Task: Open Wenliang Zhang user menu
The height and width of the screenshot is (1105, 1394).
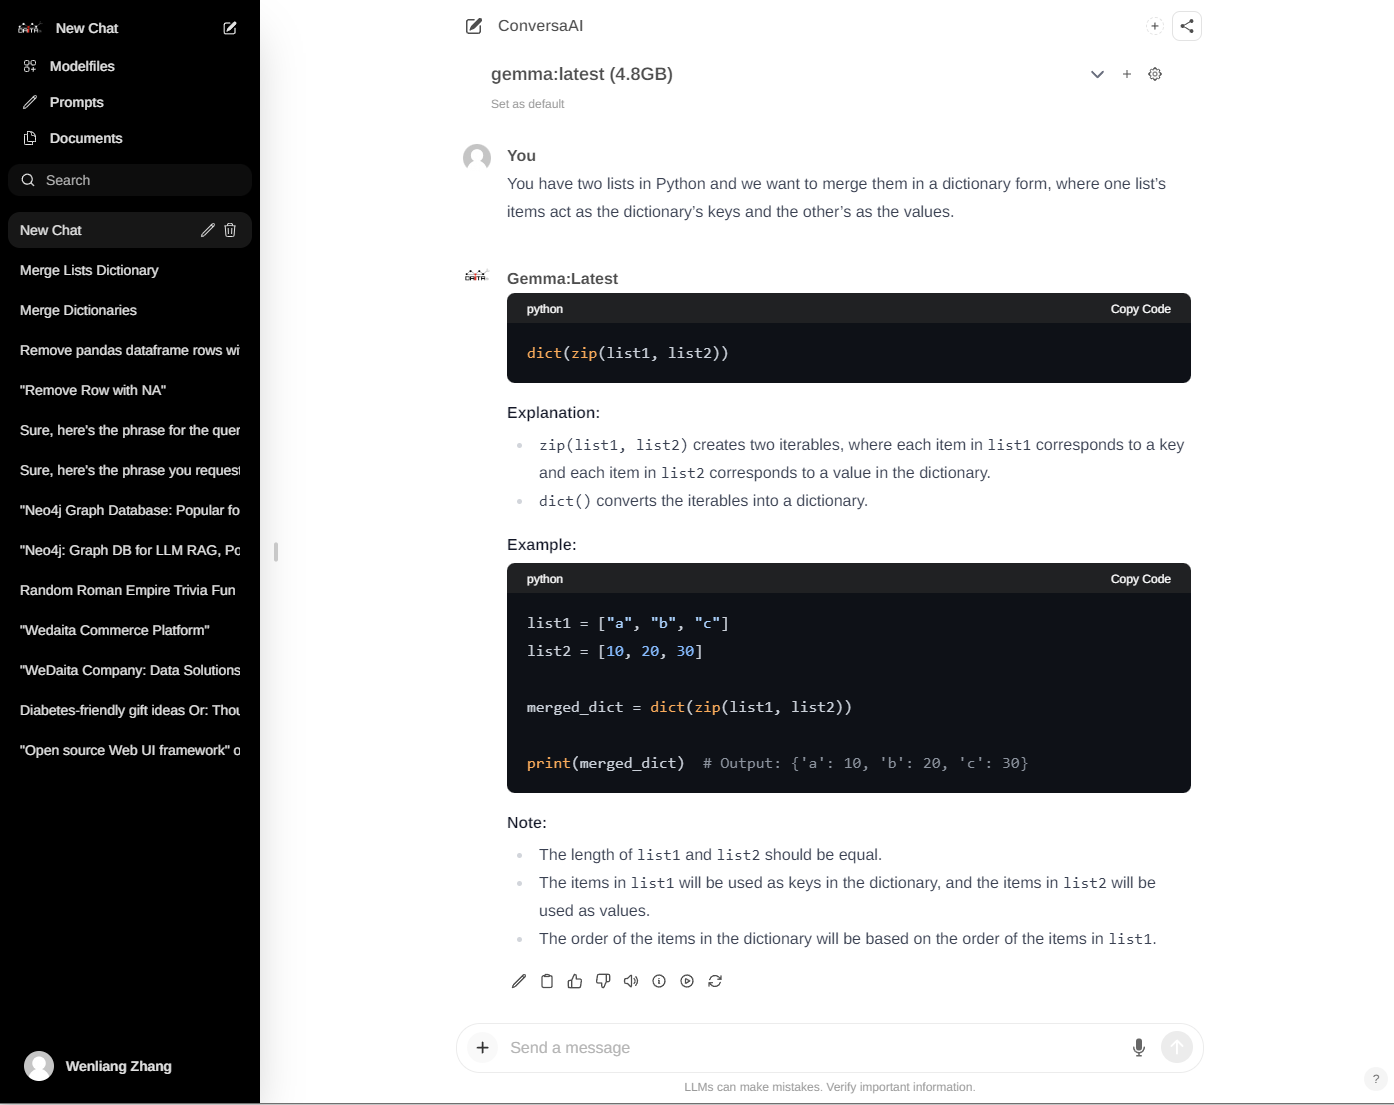Action: point(98,1066)
